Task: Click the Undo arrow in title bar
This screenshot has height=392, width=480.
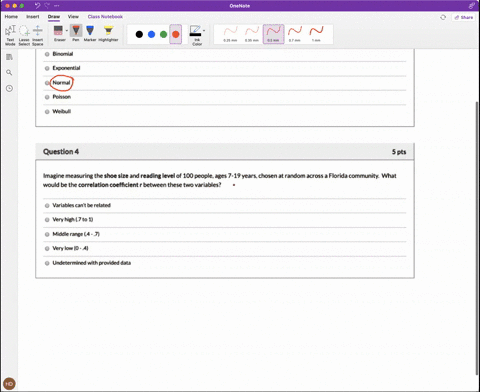Action: click(37, 6)
